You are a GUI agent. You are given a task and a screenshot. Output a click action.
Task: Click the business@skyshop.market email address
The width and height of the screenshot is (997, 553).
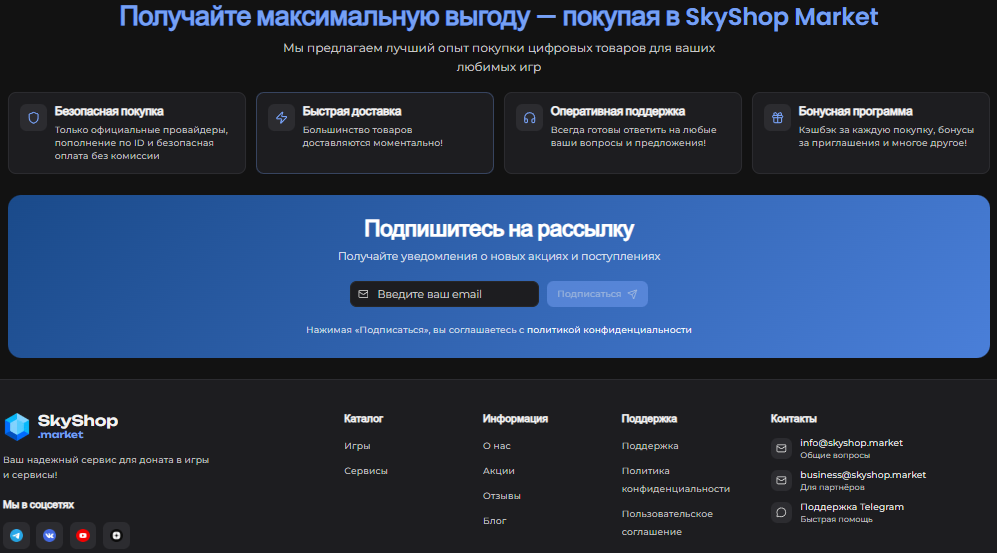[862, 475]
